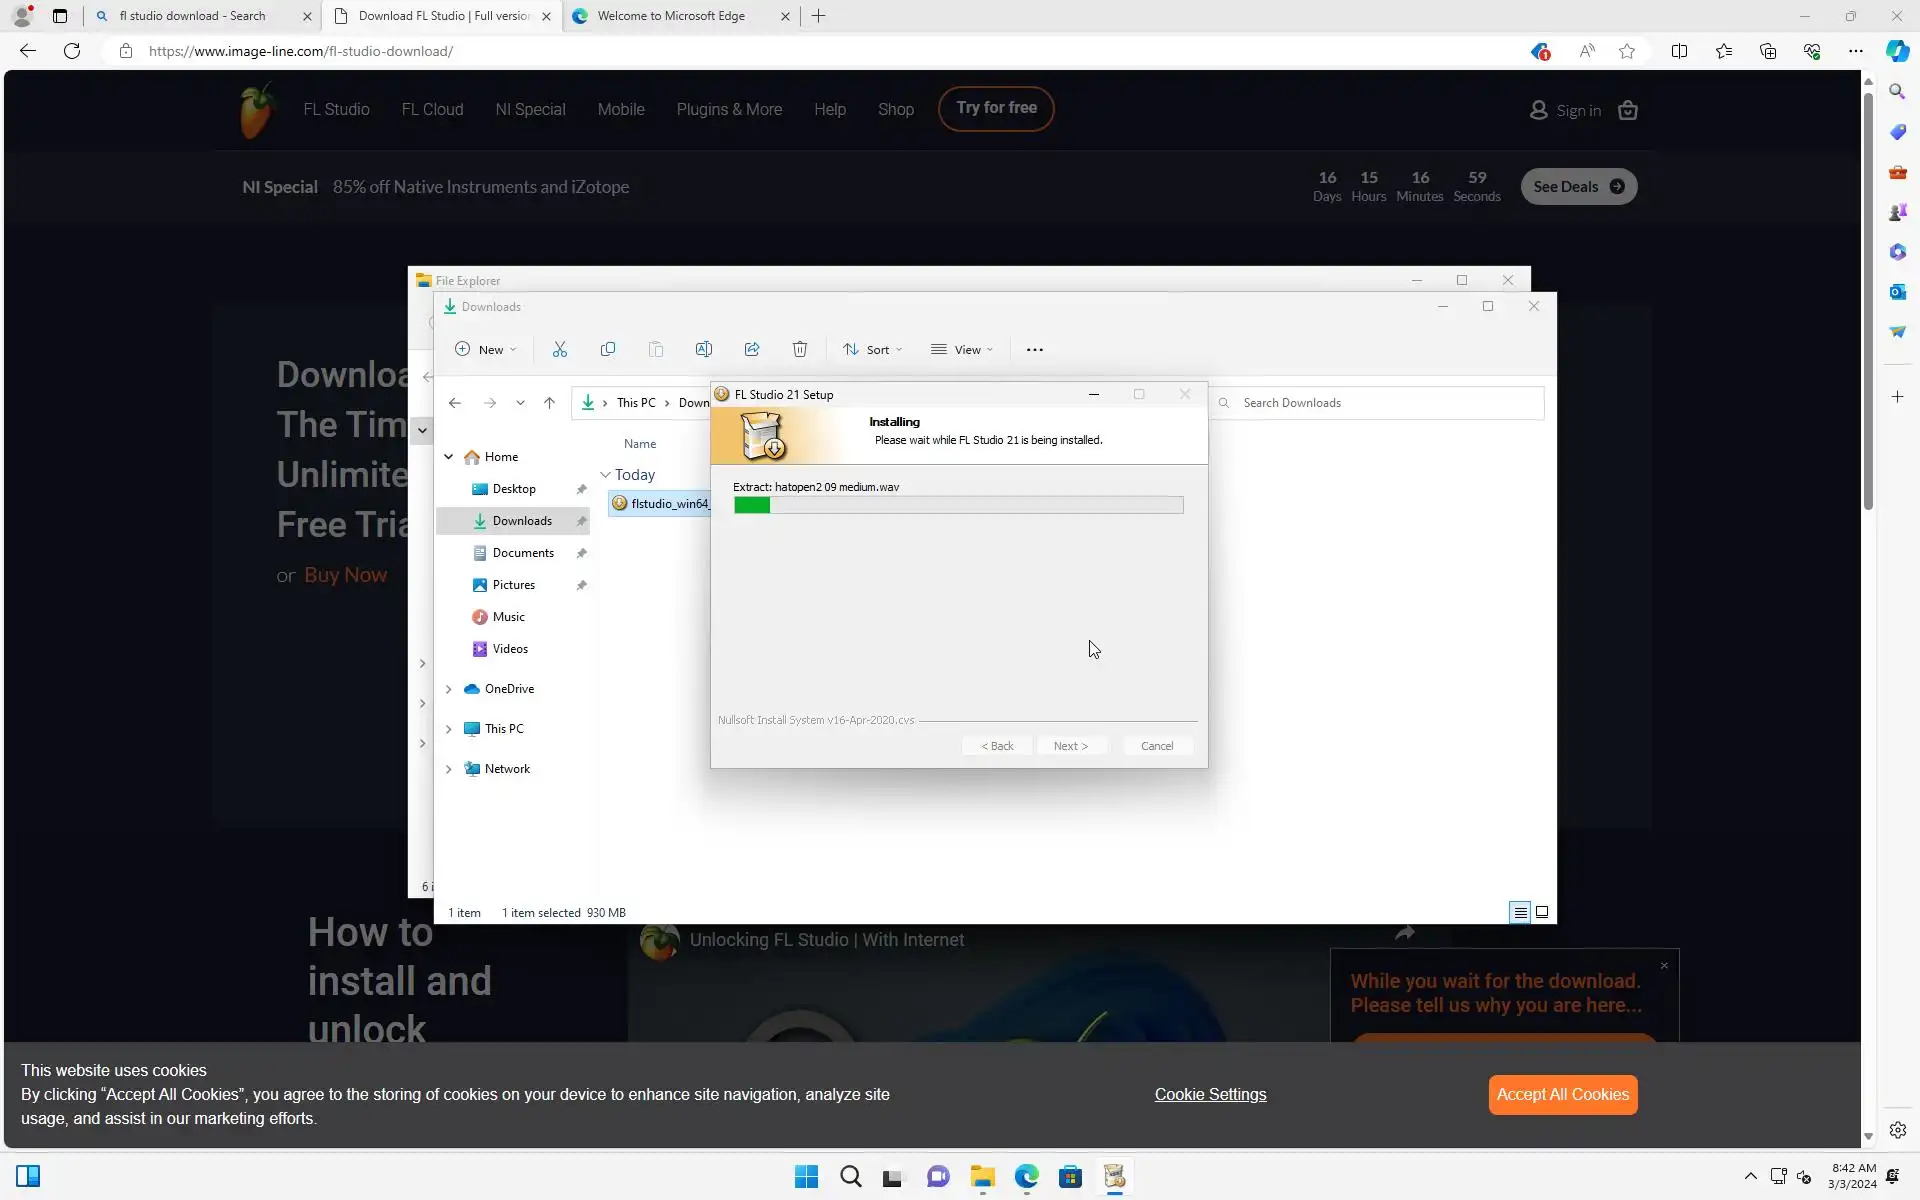This screenshot has height=1200, width=1920.
Task: Open the Plugins & More menu
Action: pos(729,110)
